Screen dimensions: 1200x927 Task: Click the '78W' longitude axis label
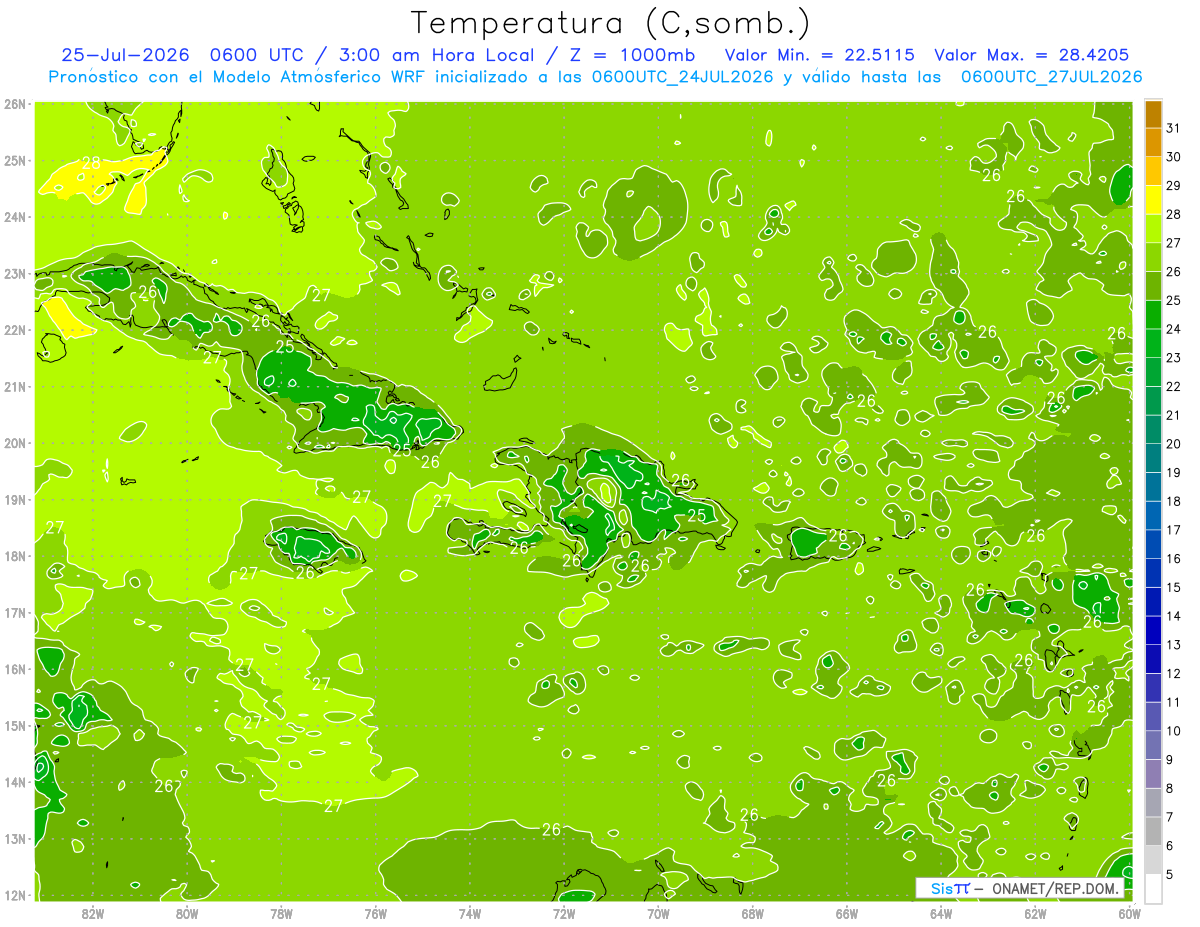click(281, 914)
